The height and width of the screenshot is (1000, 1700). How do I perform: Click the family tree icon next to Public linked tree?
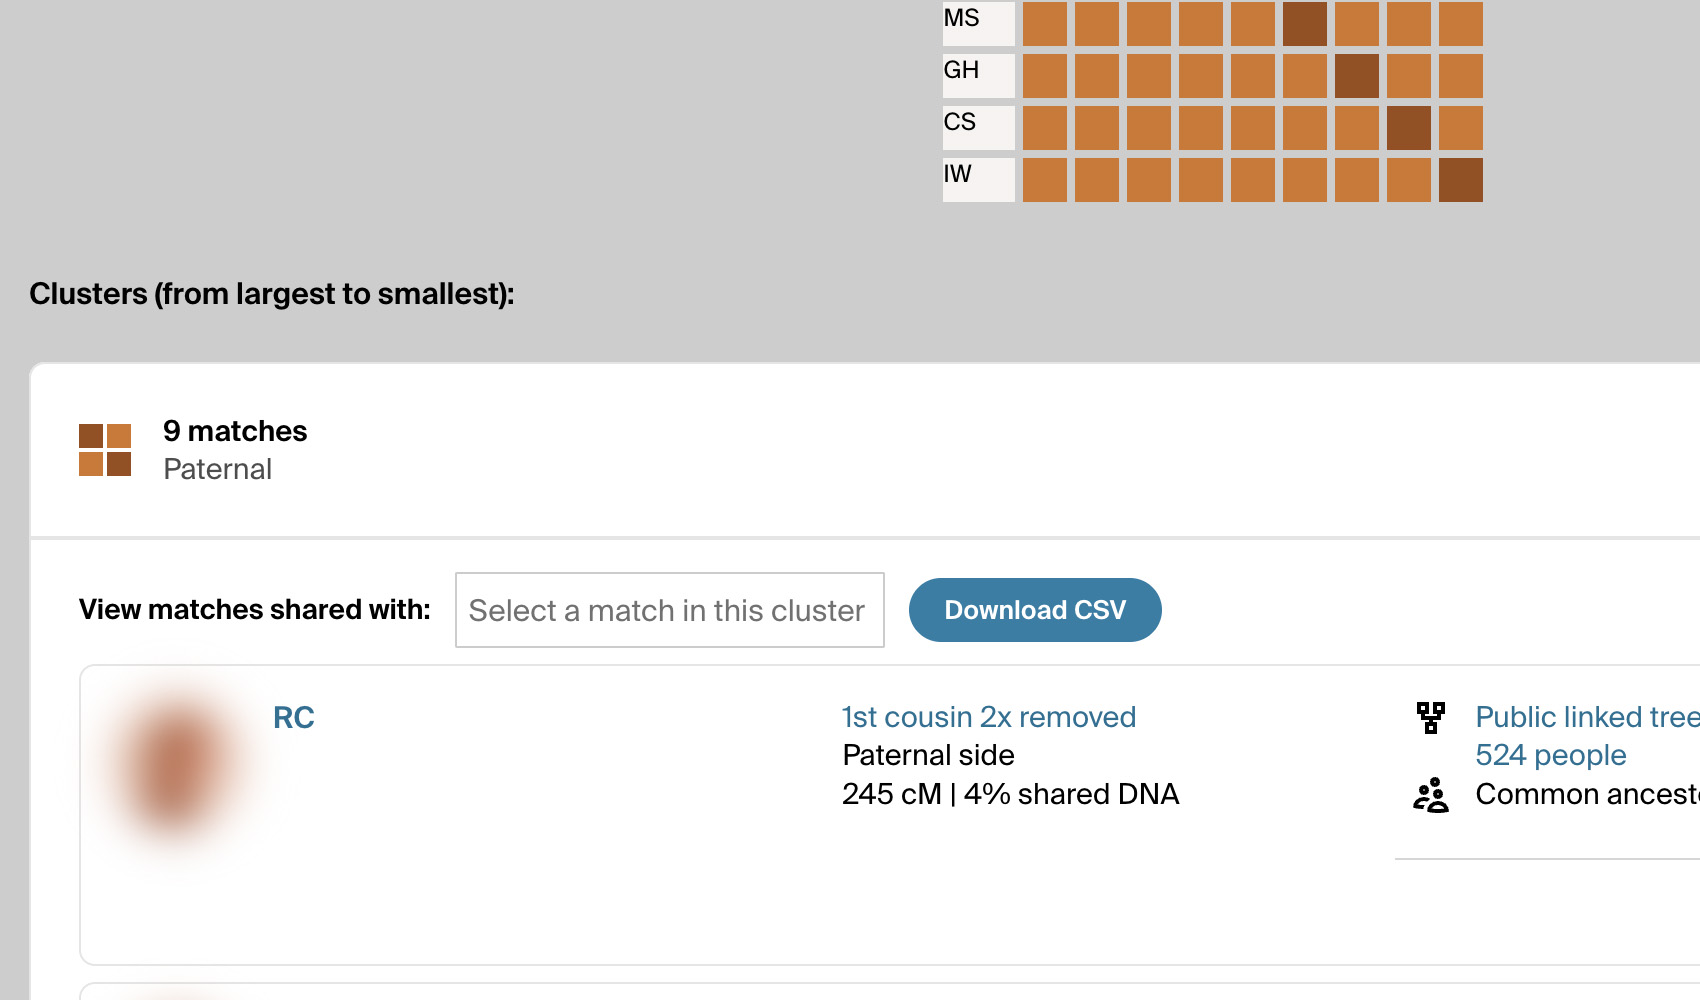pos(1431,717)
